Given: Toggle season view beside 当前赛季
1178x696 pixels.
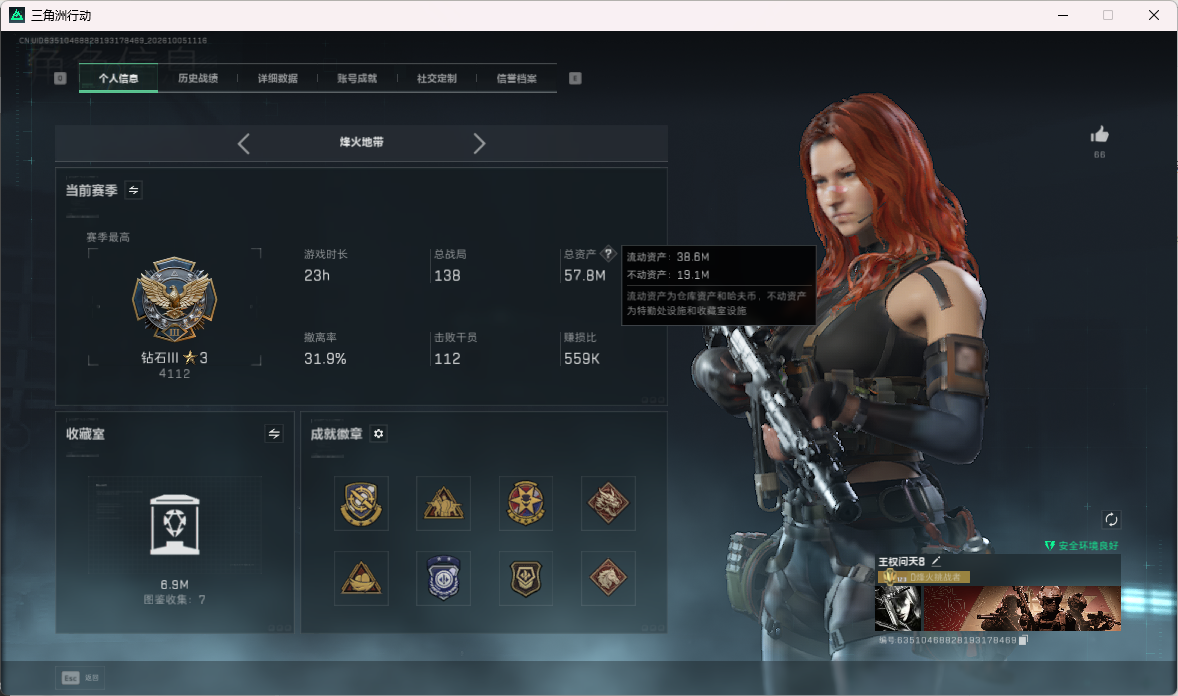Looking at the screenshot, I should click(x=133, y=190).
